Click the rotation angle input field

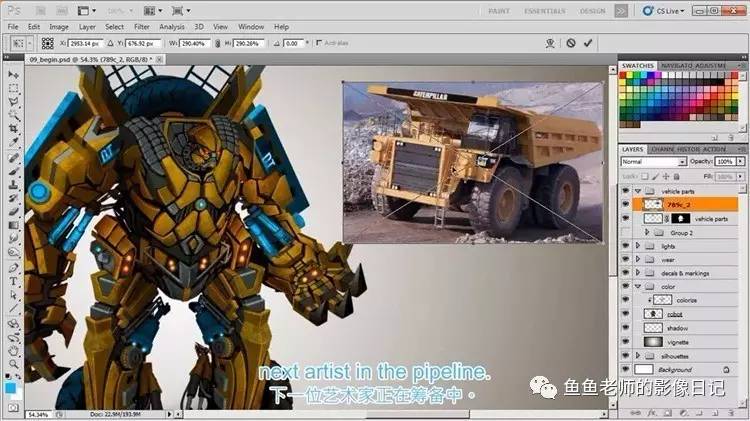293,43
